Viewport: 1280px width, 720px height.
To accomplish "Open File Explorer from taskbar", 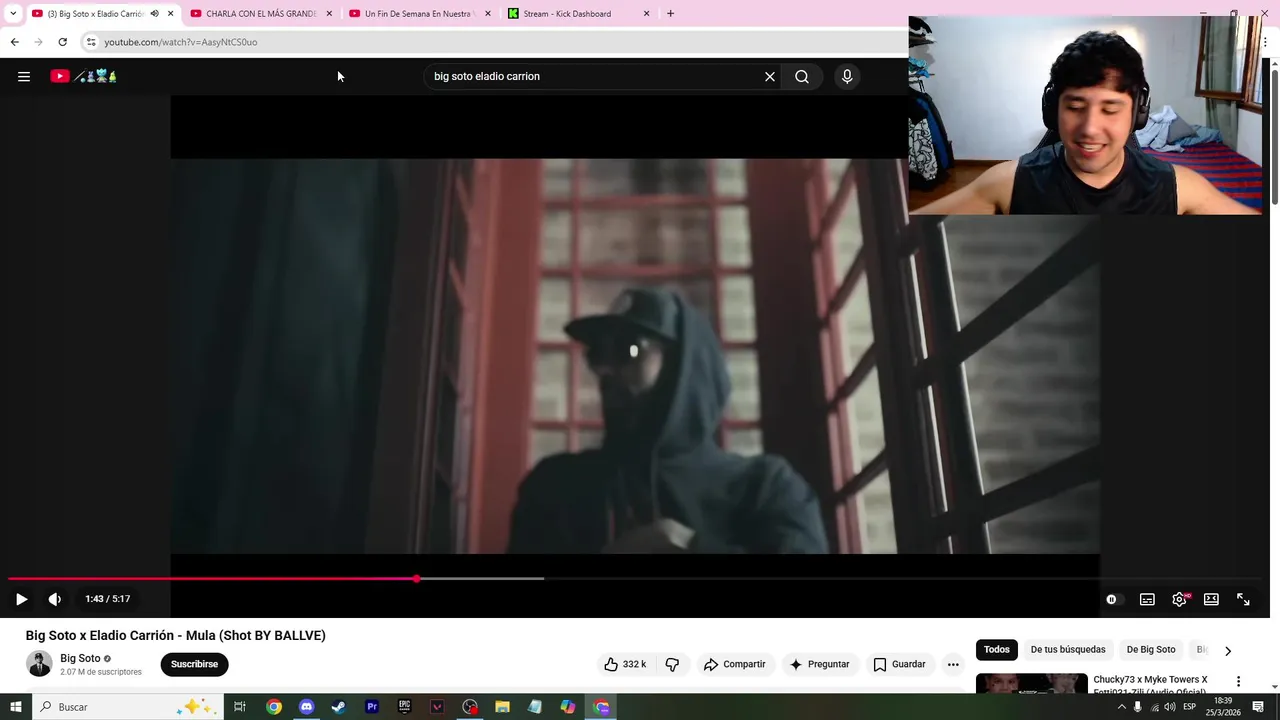I will click(x=502, y=707).
